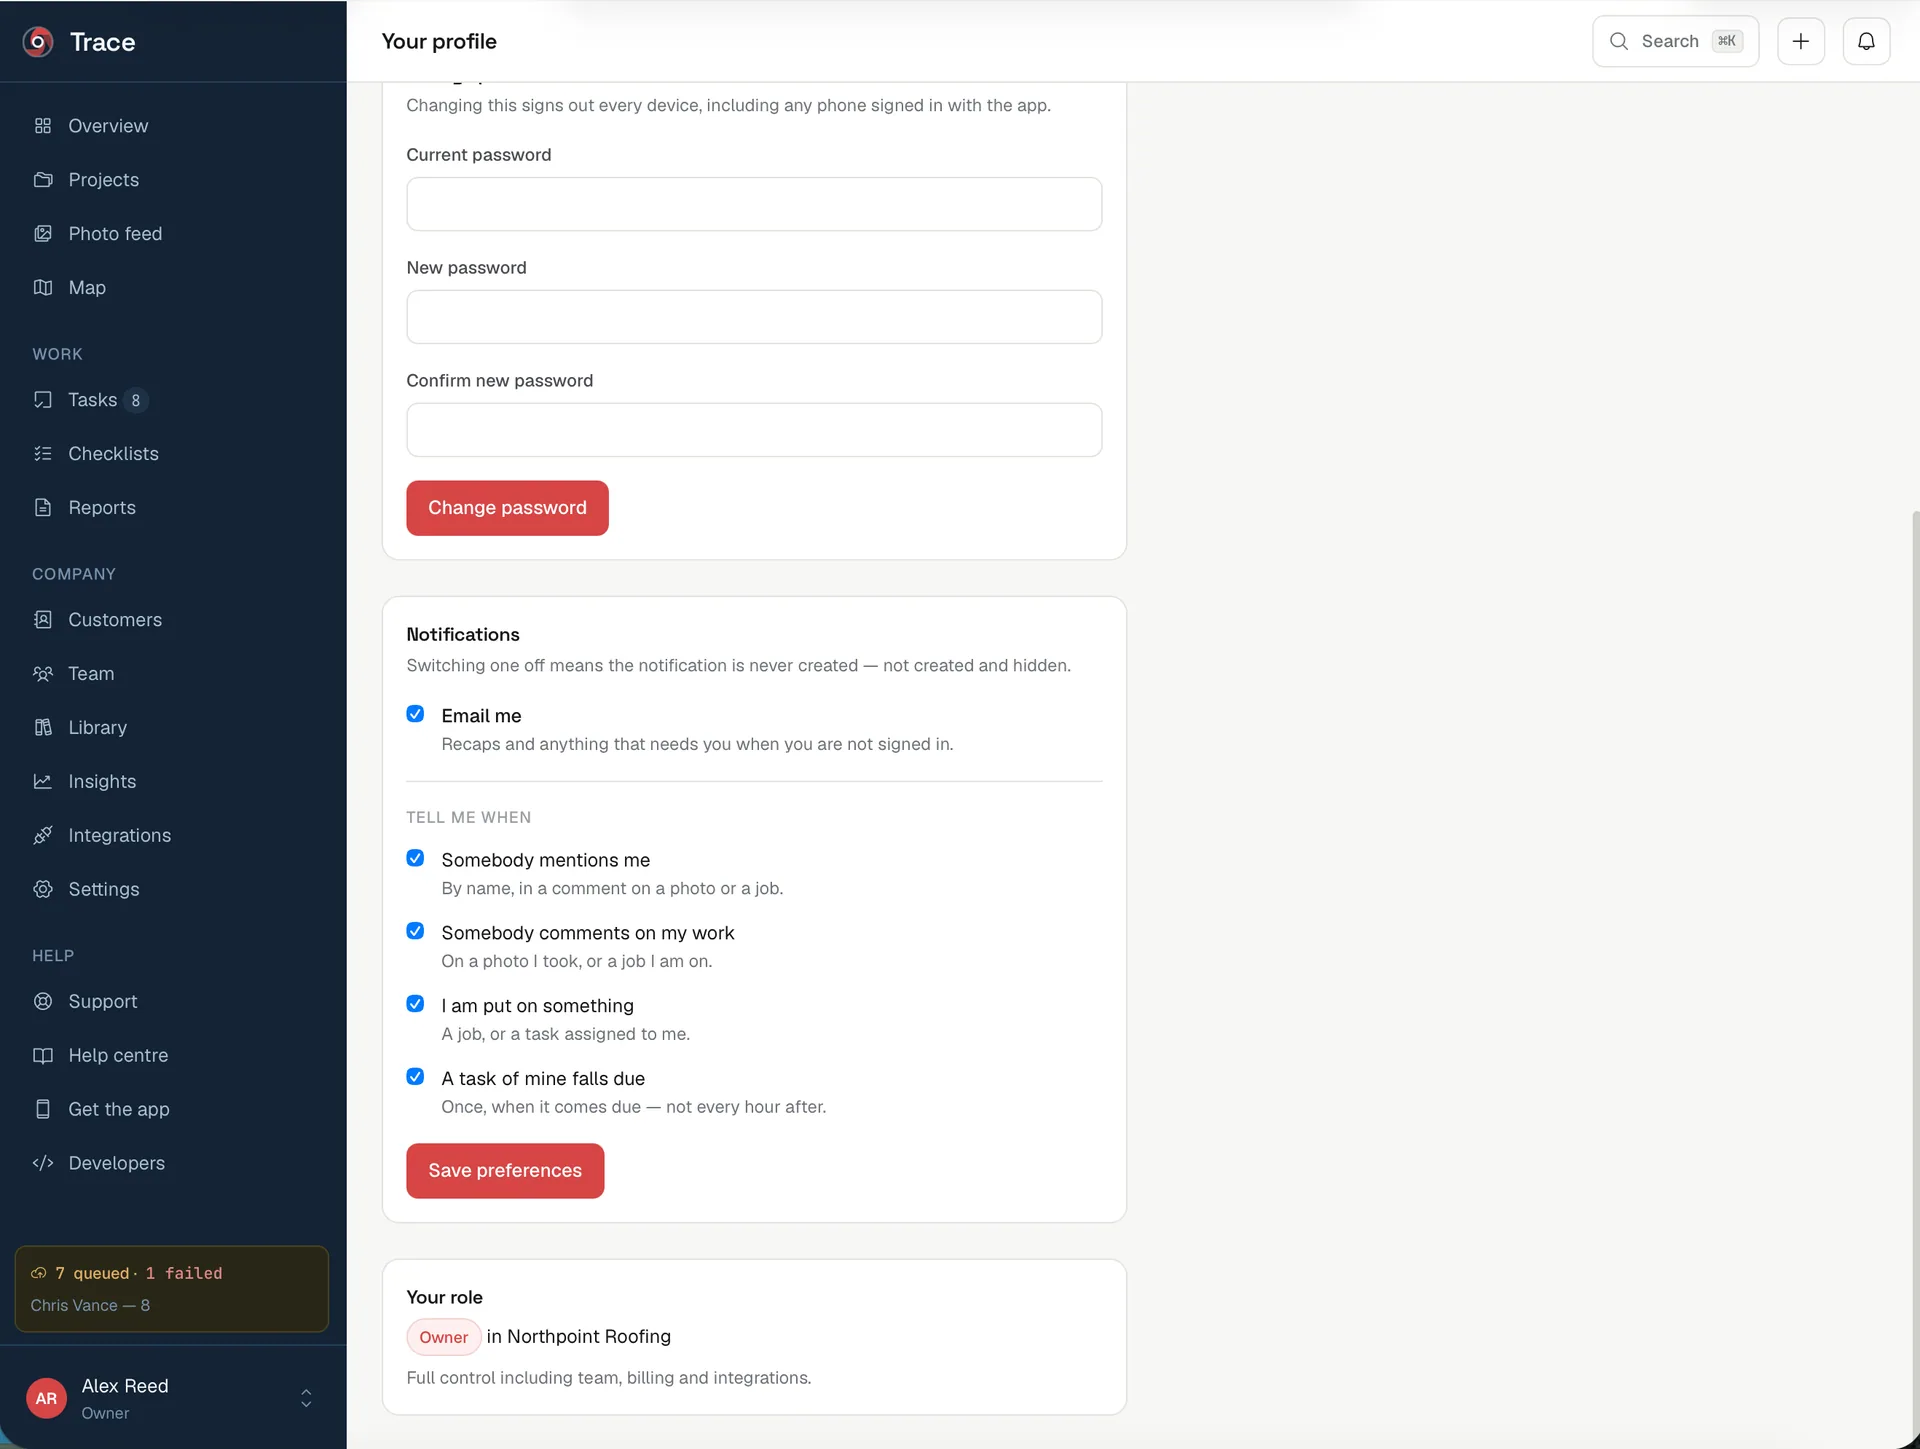Open the Reports document icon
This screenshot has height=1449, width=1920.
43,508
